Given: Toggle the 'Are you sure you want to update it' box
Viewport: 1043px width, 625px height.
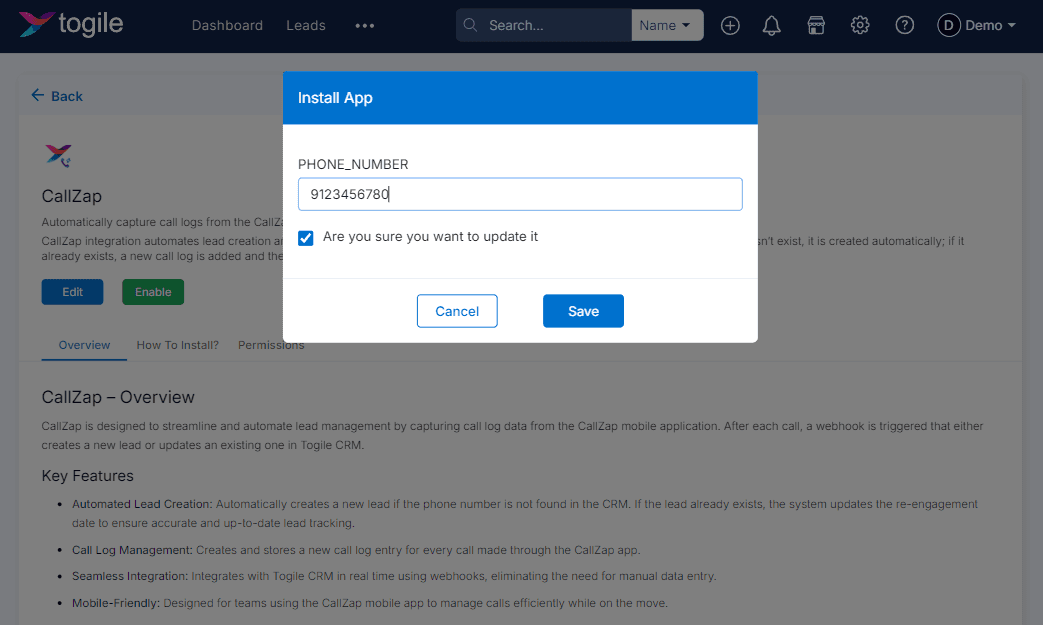Looking at the screenshot, I should pos(305,238).
